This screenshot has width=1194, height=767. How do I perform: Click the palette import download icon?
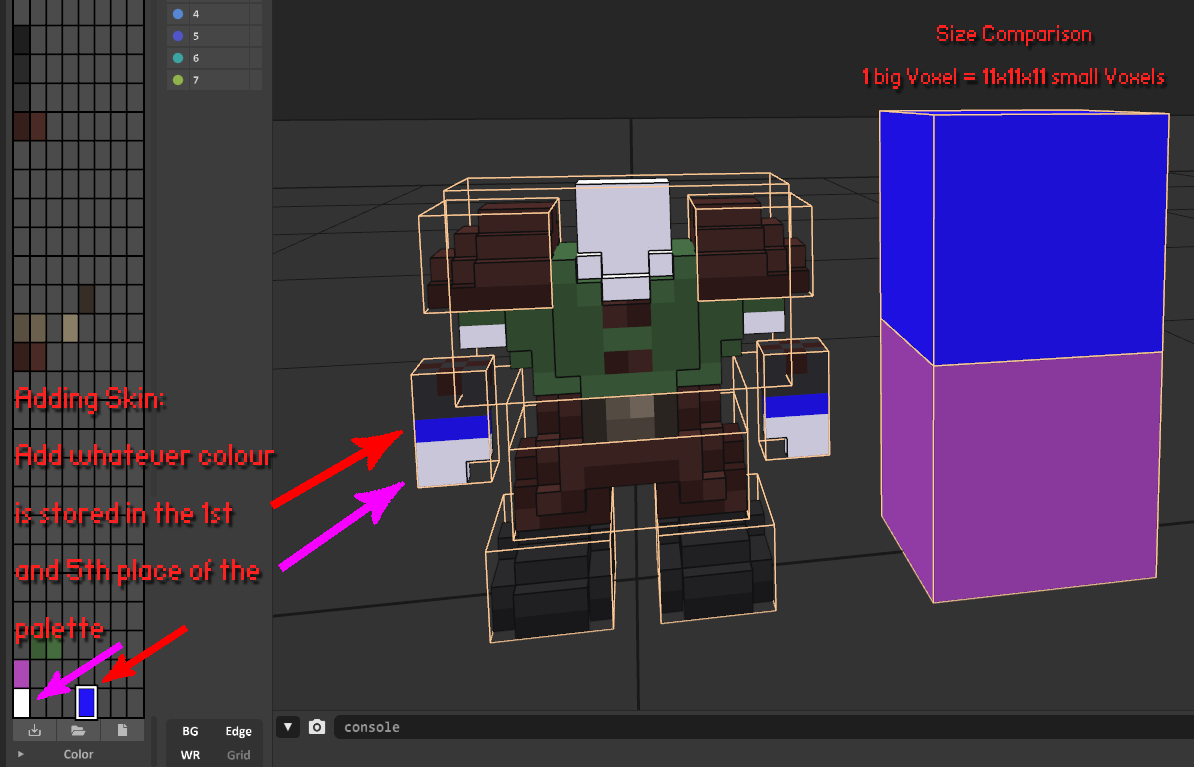click(x=35, y=730)
